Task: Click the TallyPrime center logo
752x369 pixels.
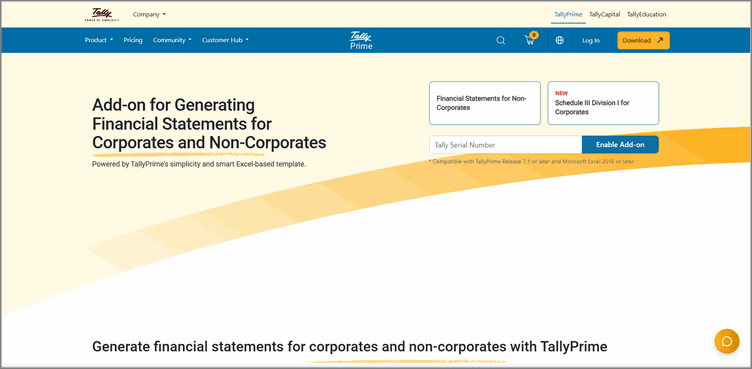Action: pos(361,40)
